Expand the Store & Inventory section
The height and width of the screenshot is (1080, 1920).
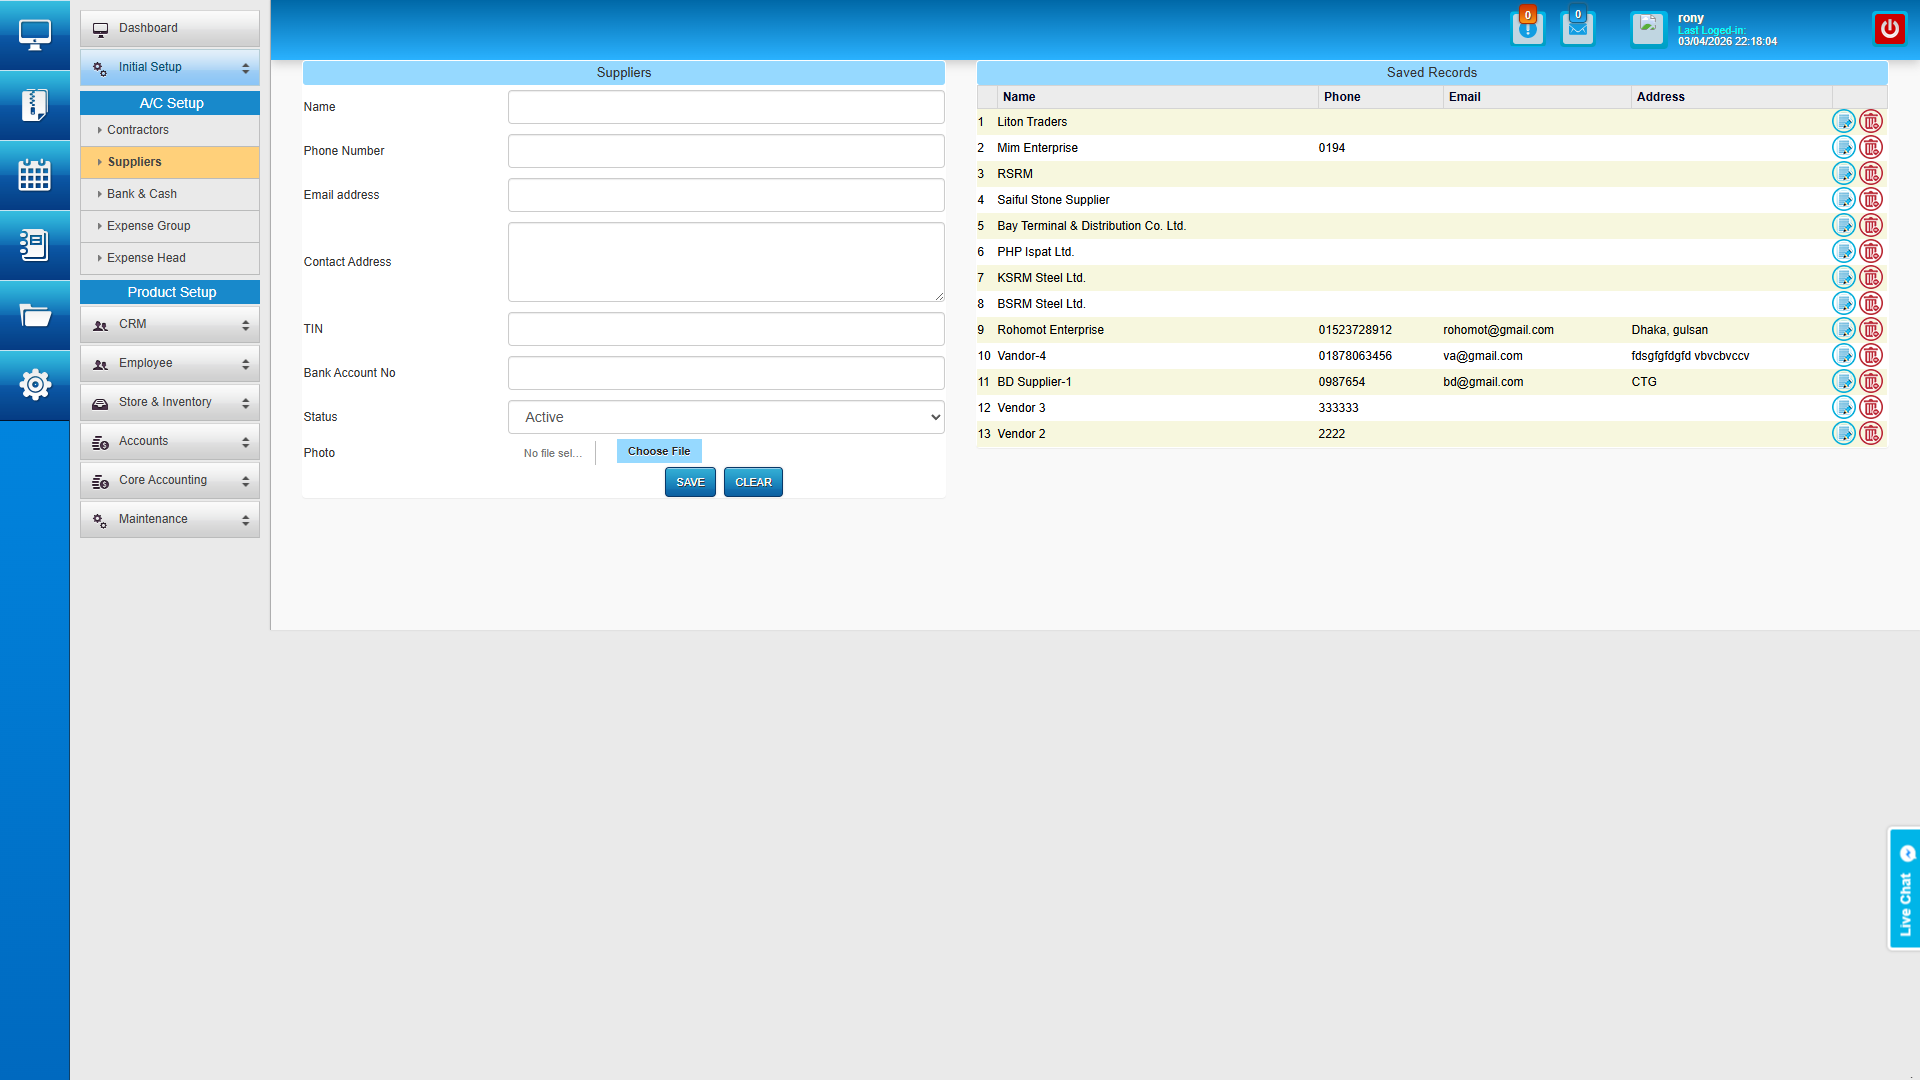pos(170,402)
